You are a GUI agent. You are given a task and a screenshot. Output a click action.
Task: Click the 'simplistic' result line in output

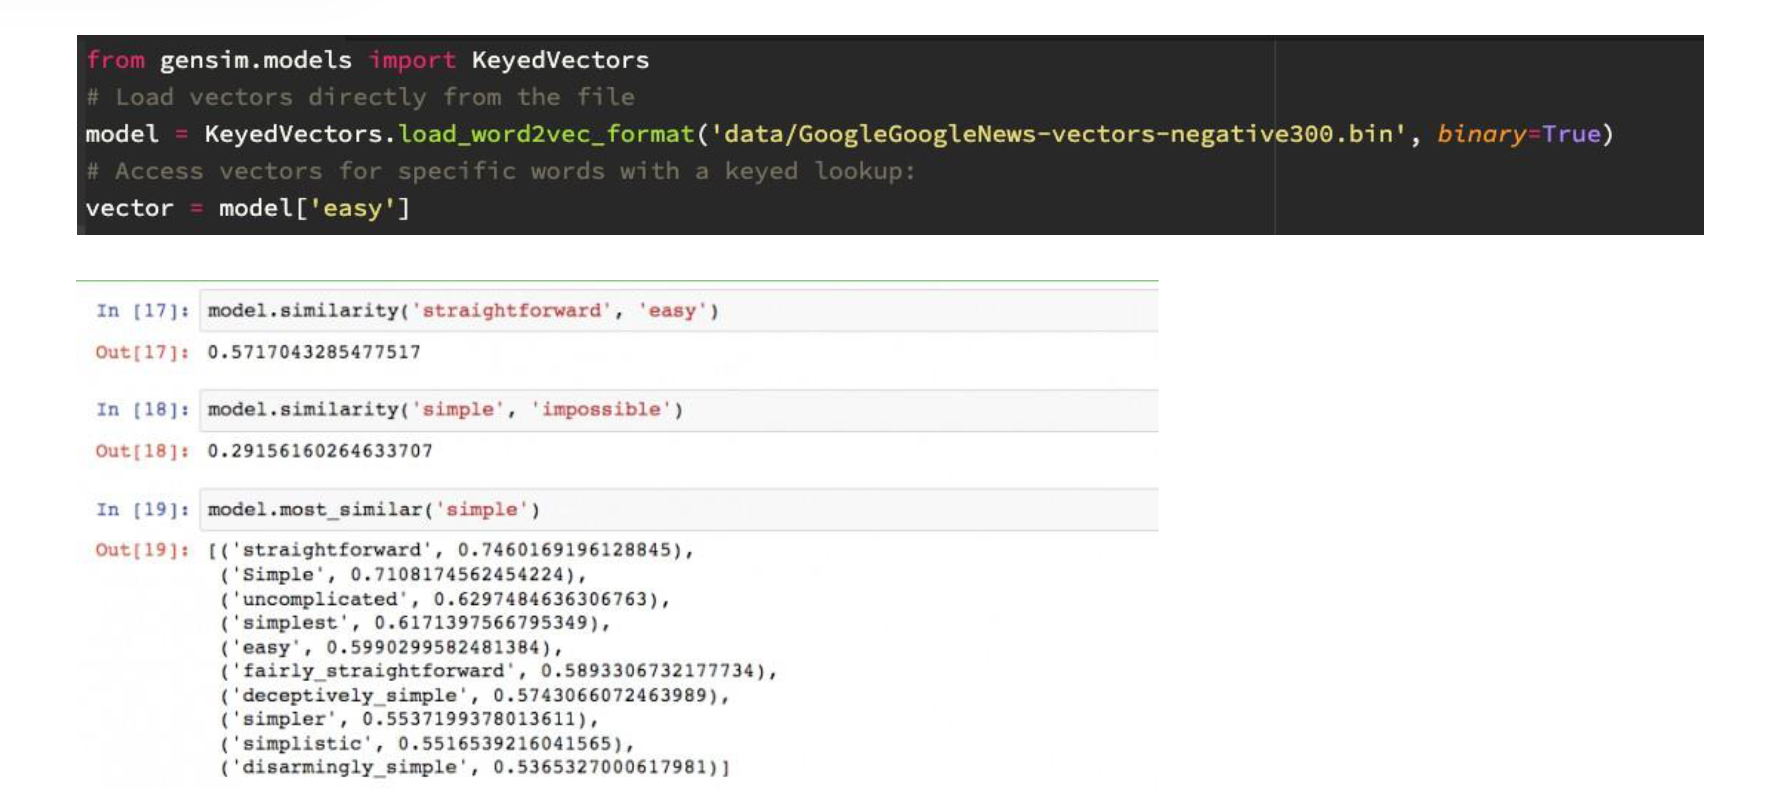[427, 743]
